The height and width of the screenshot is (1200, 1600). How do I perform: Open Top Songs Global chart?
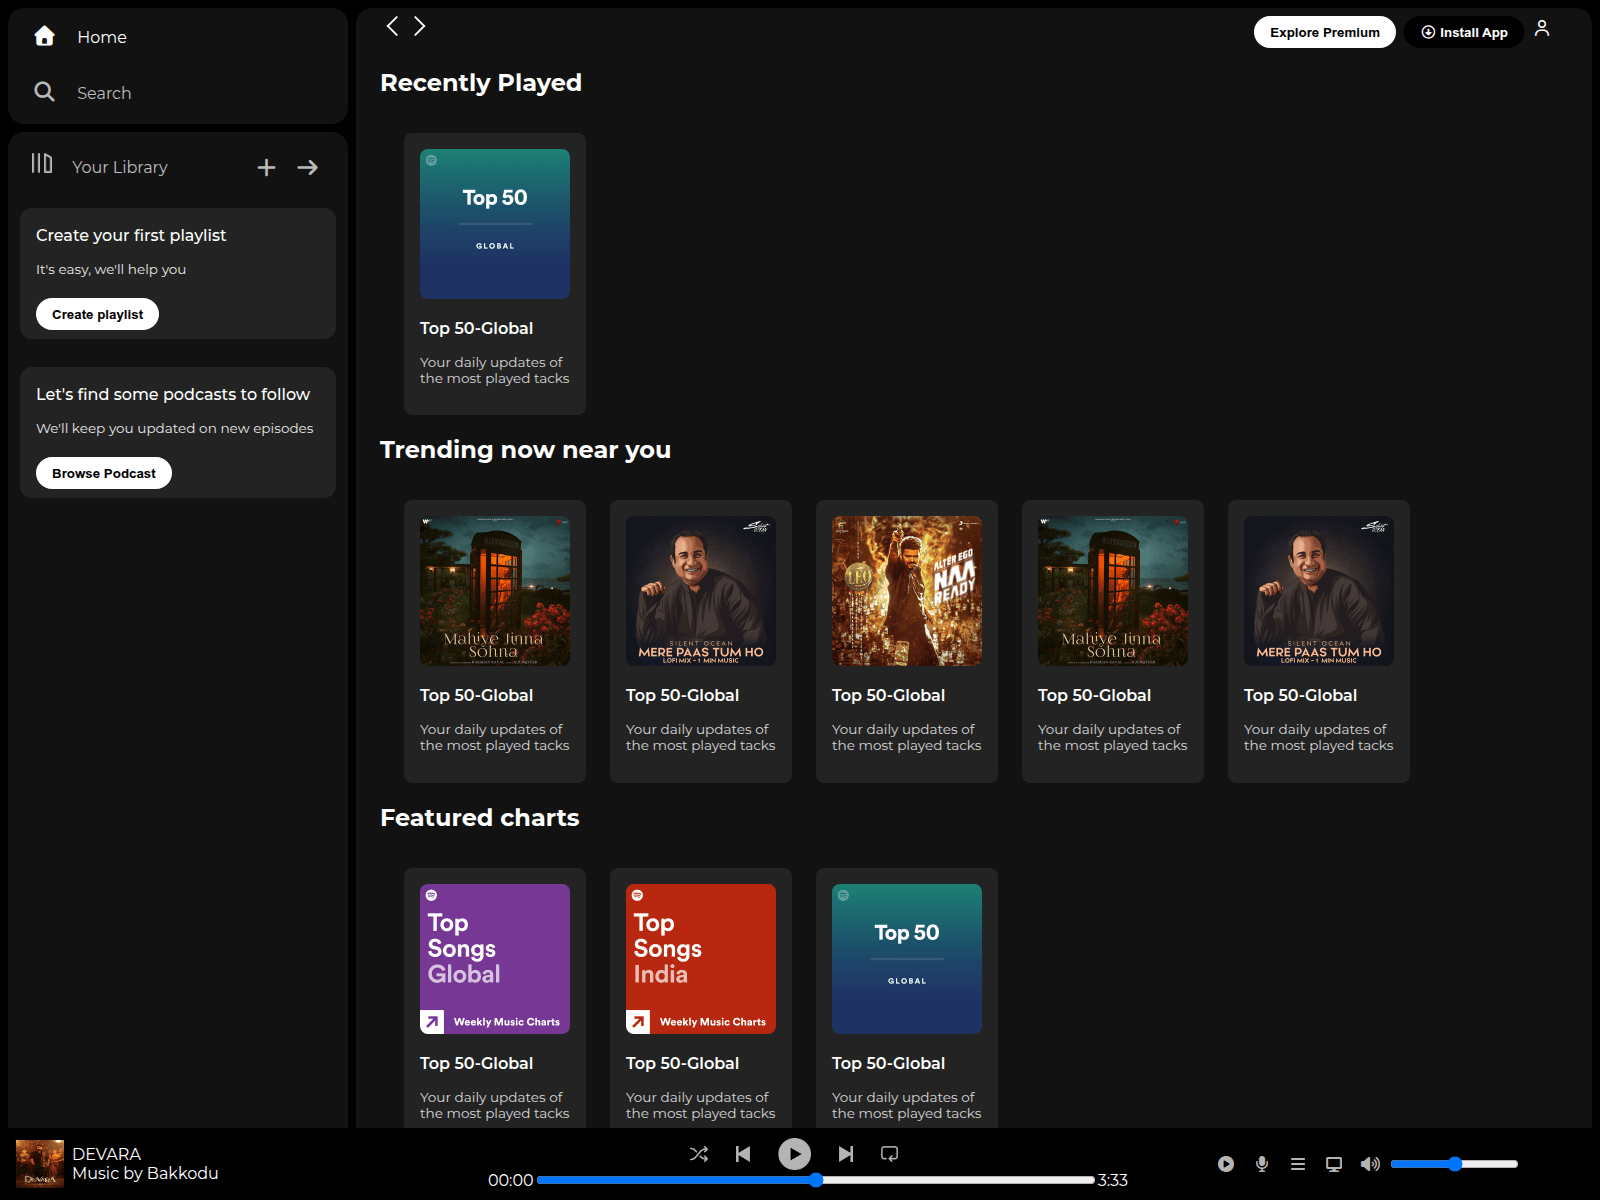[x=495, y=998]
